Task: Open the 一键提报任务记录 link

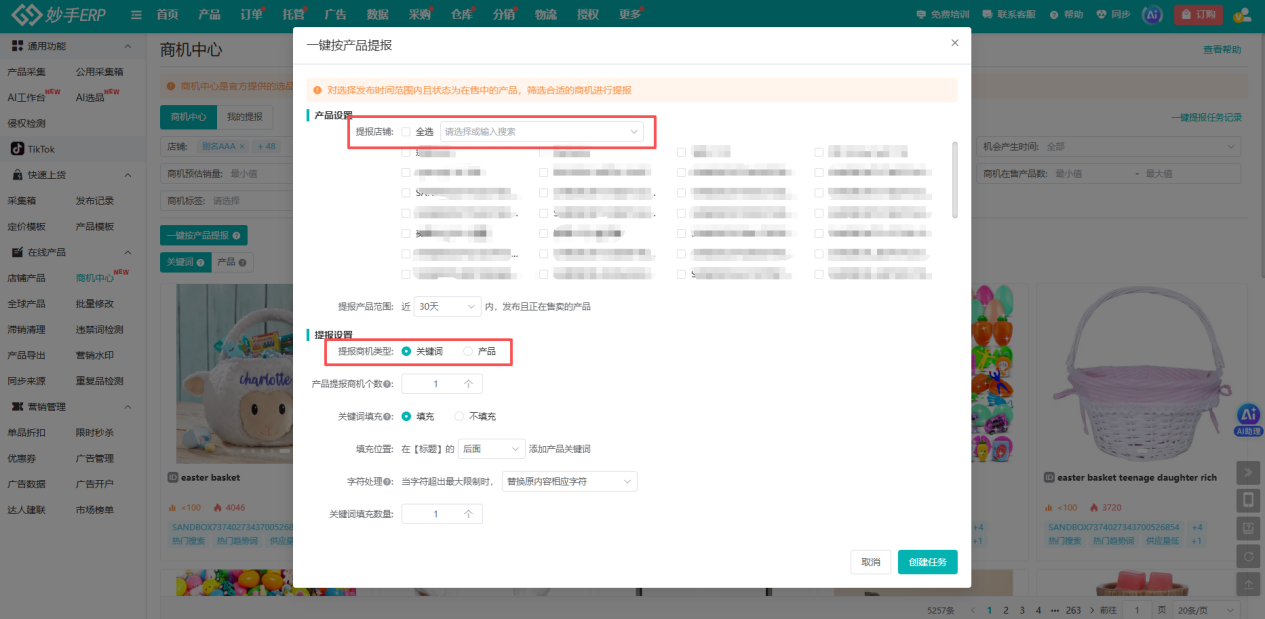Action: [1206, 117]
